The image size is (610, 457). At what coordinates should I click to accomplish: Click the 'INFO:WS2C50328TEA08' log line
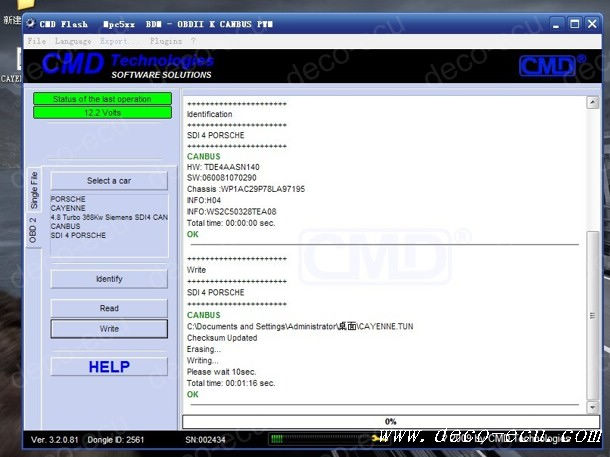click(231, 212)
